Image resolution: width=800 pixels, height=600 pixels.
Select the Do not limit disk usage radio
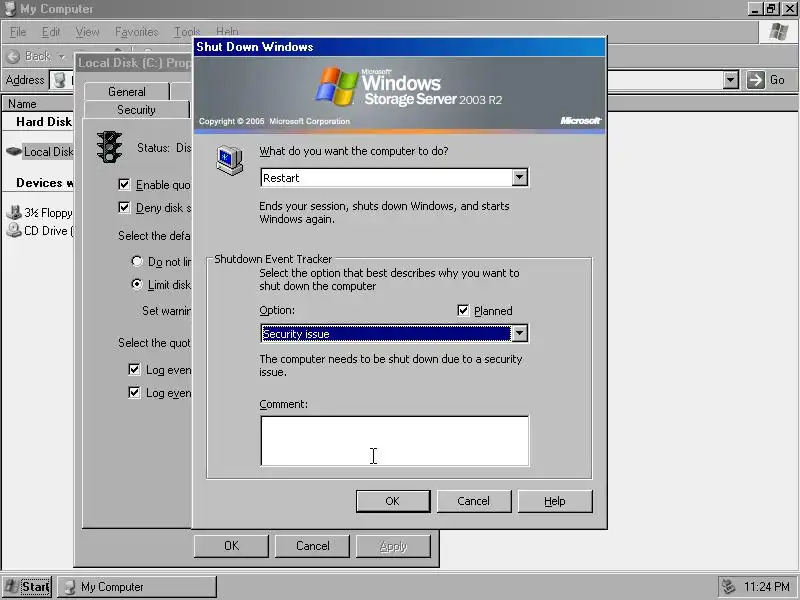(137, 261)
